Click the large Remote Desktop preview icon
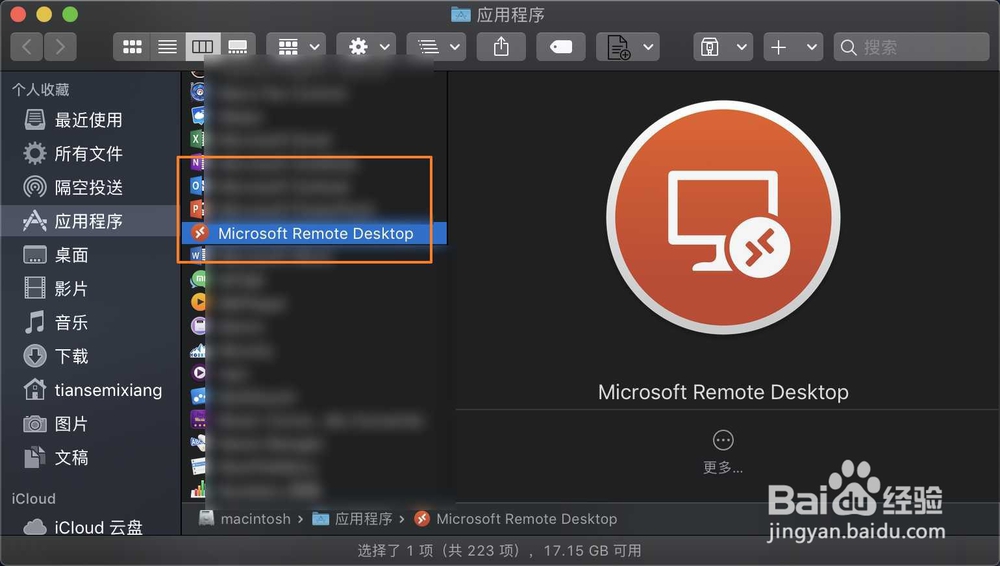1000x566 pixels. click(723, 217)
